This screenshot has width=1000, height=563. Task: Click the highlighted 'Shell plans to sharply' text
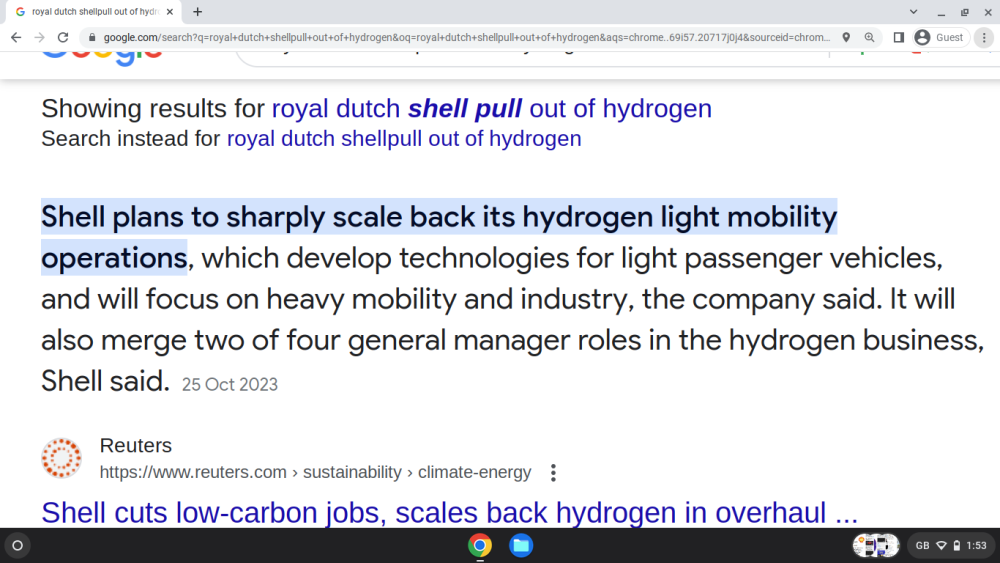(x=439, y=237)
